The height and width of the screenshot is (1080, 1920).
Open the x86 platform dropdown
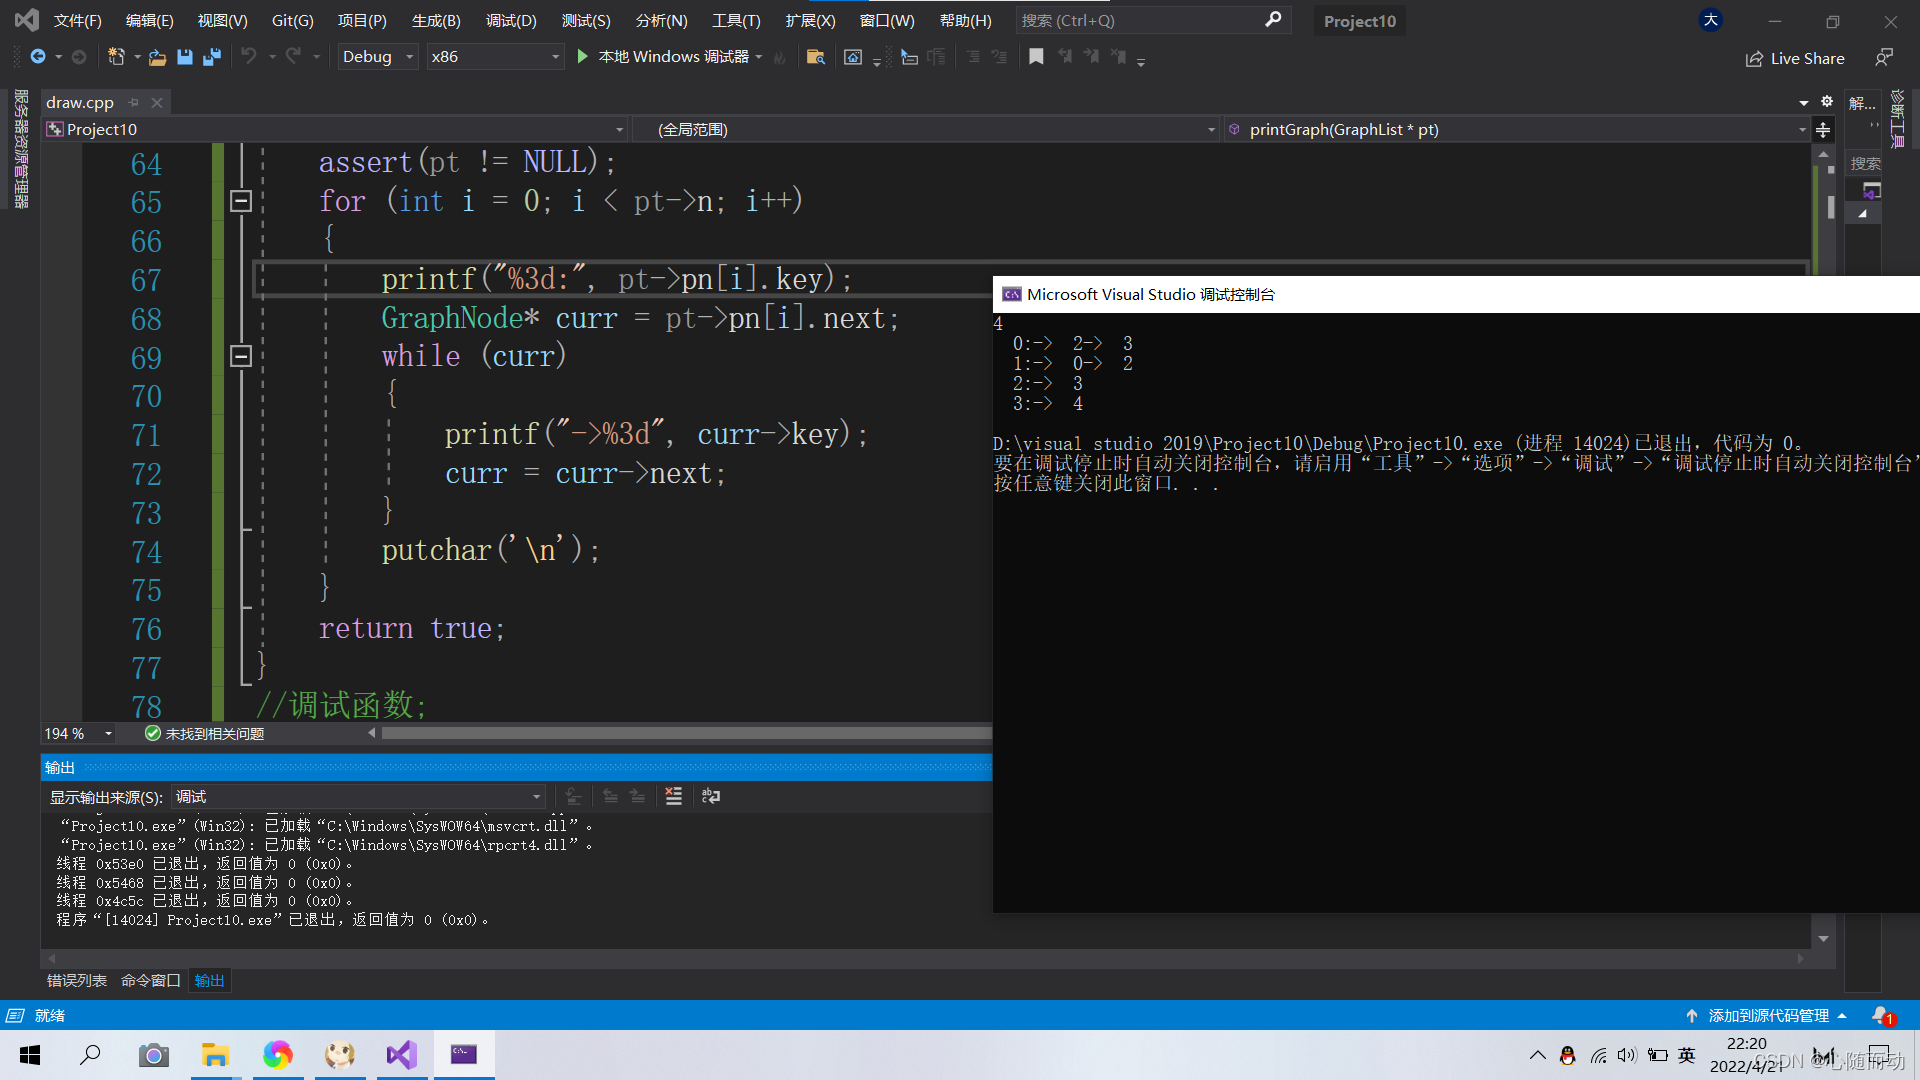[495, 57]
